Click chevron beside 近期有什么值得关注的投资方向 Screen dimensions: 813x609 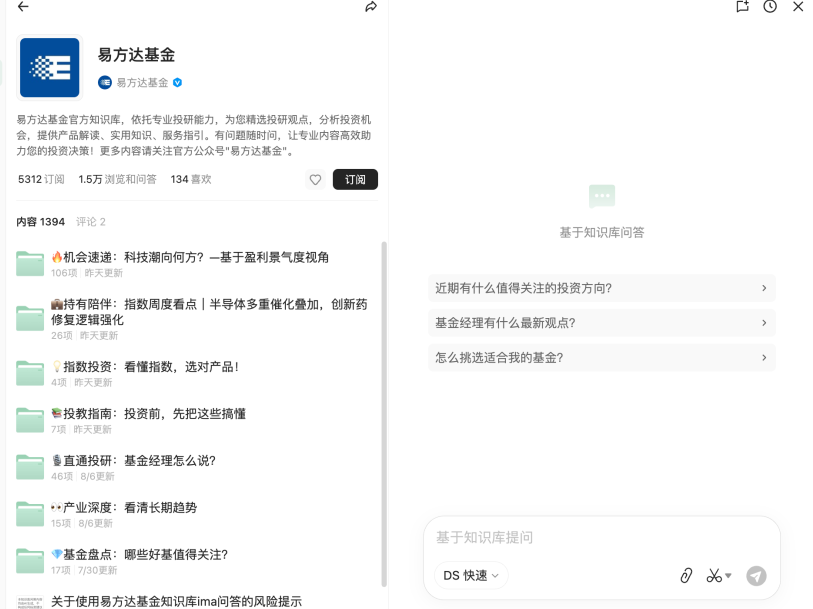(x=764, y=288)
